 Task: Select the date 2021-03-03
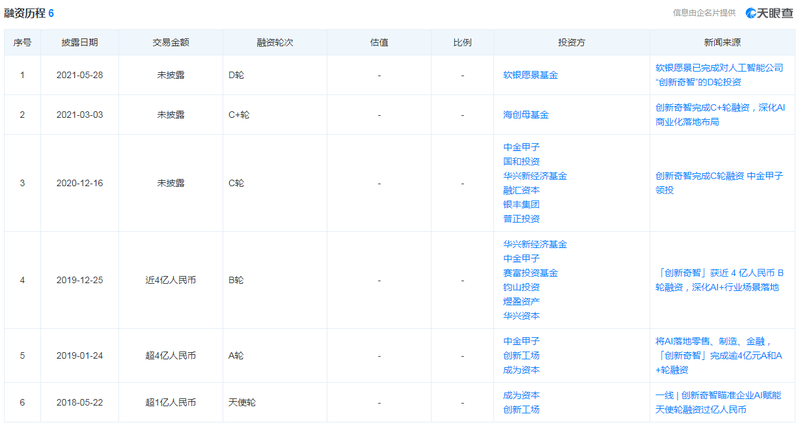pos(80,115)
